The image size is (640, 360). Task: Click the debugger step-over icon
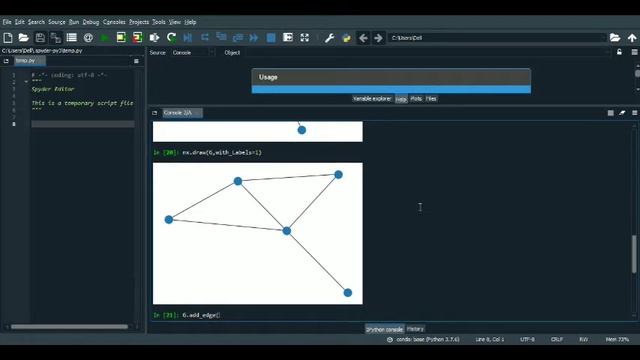coord(204,38)
